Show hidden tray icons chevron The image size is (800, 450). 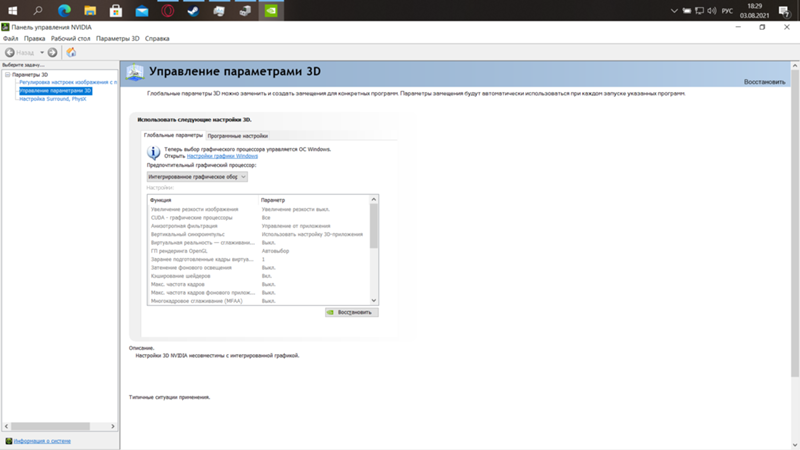[x=674, y=11]
